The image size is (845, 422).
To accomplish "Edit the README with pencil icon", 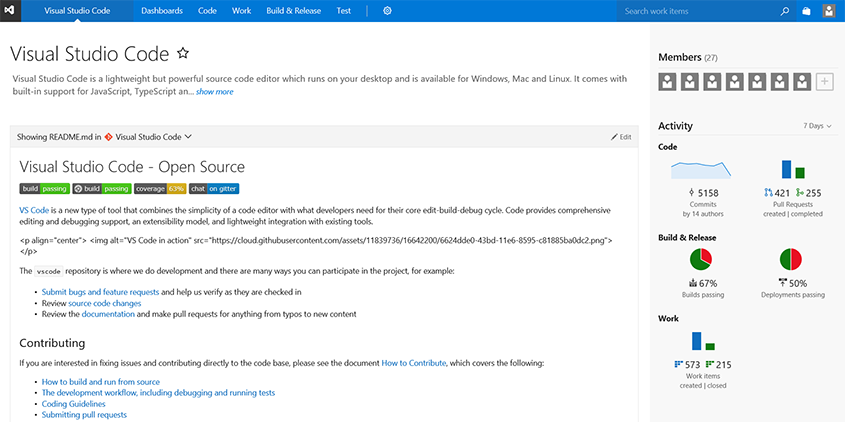I will [x=621, y=136].
